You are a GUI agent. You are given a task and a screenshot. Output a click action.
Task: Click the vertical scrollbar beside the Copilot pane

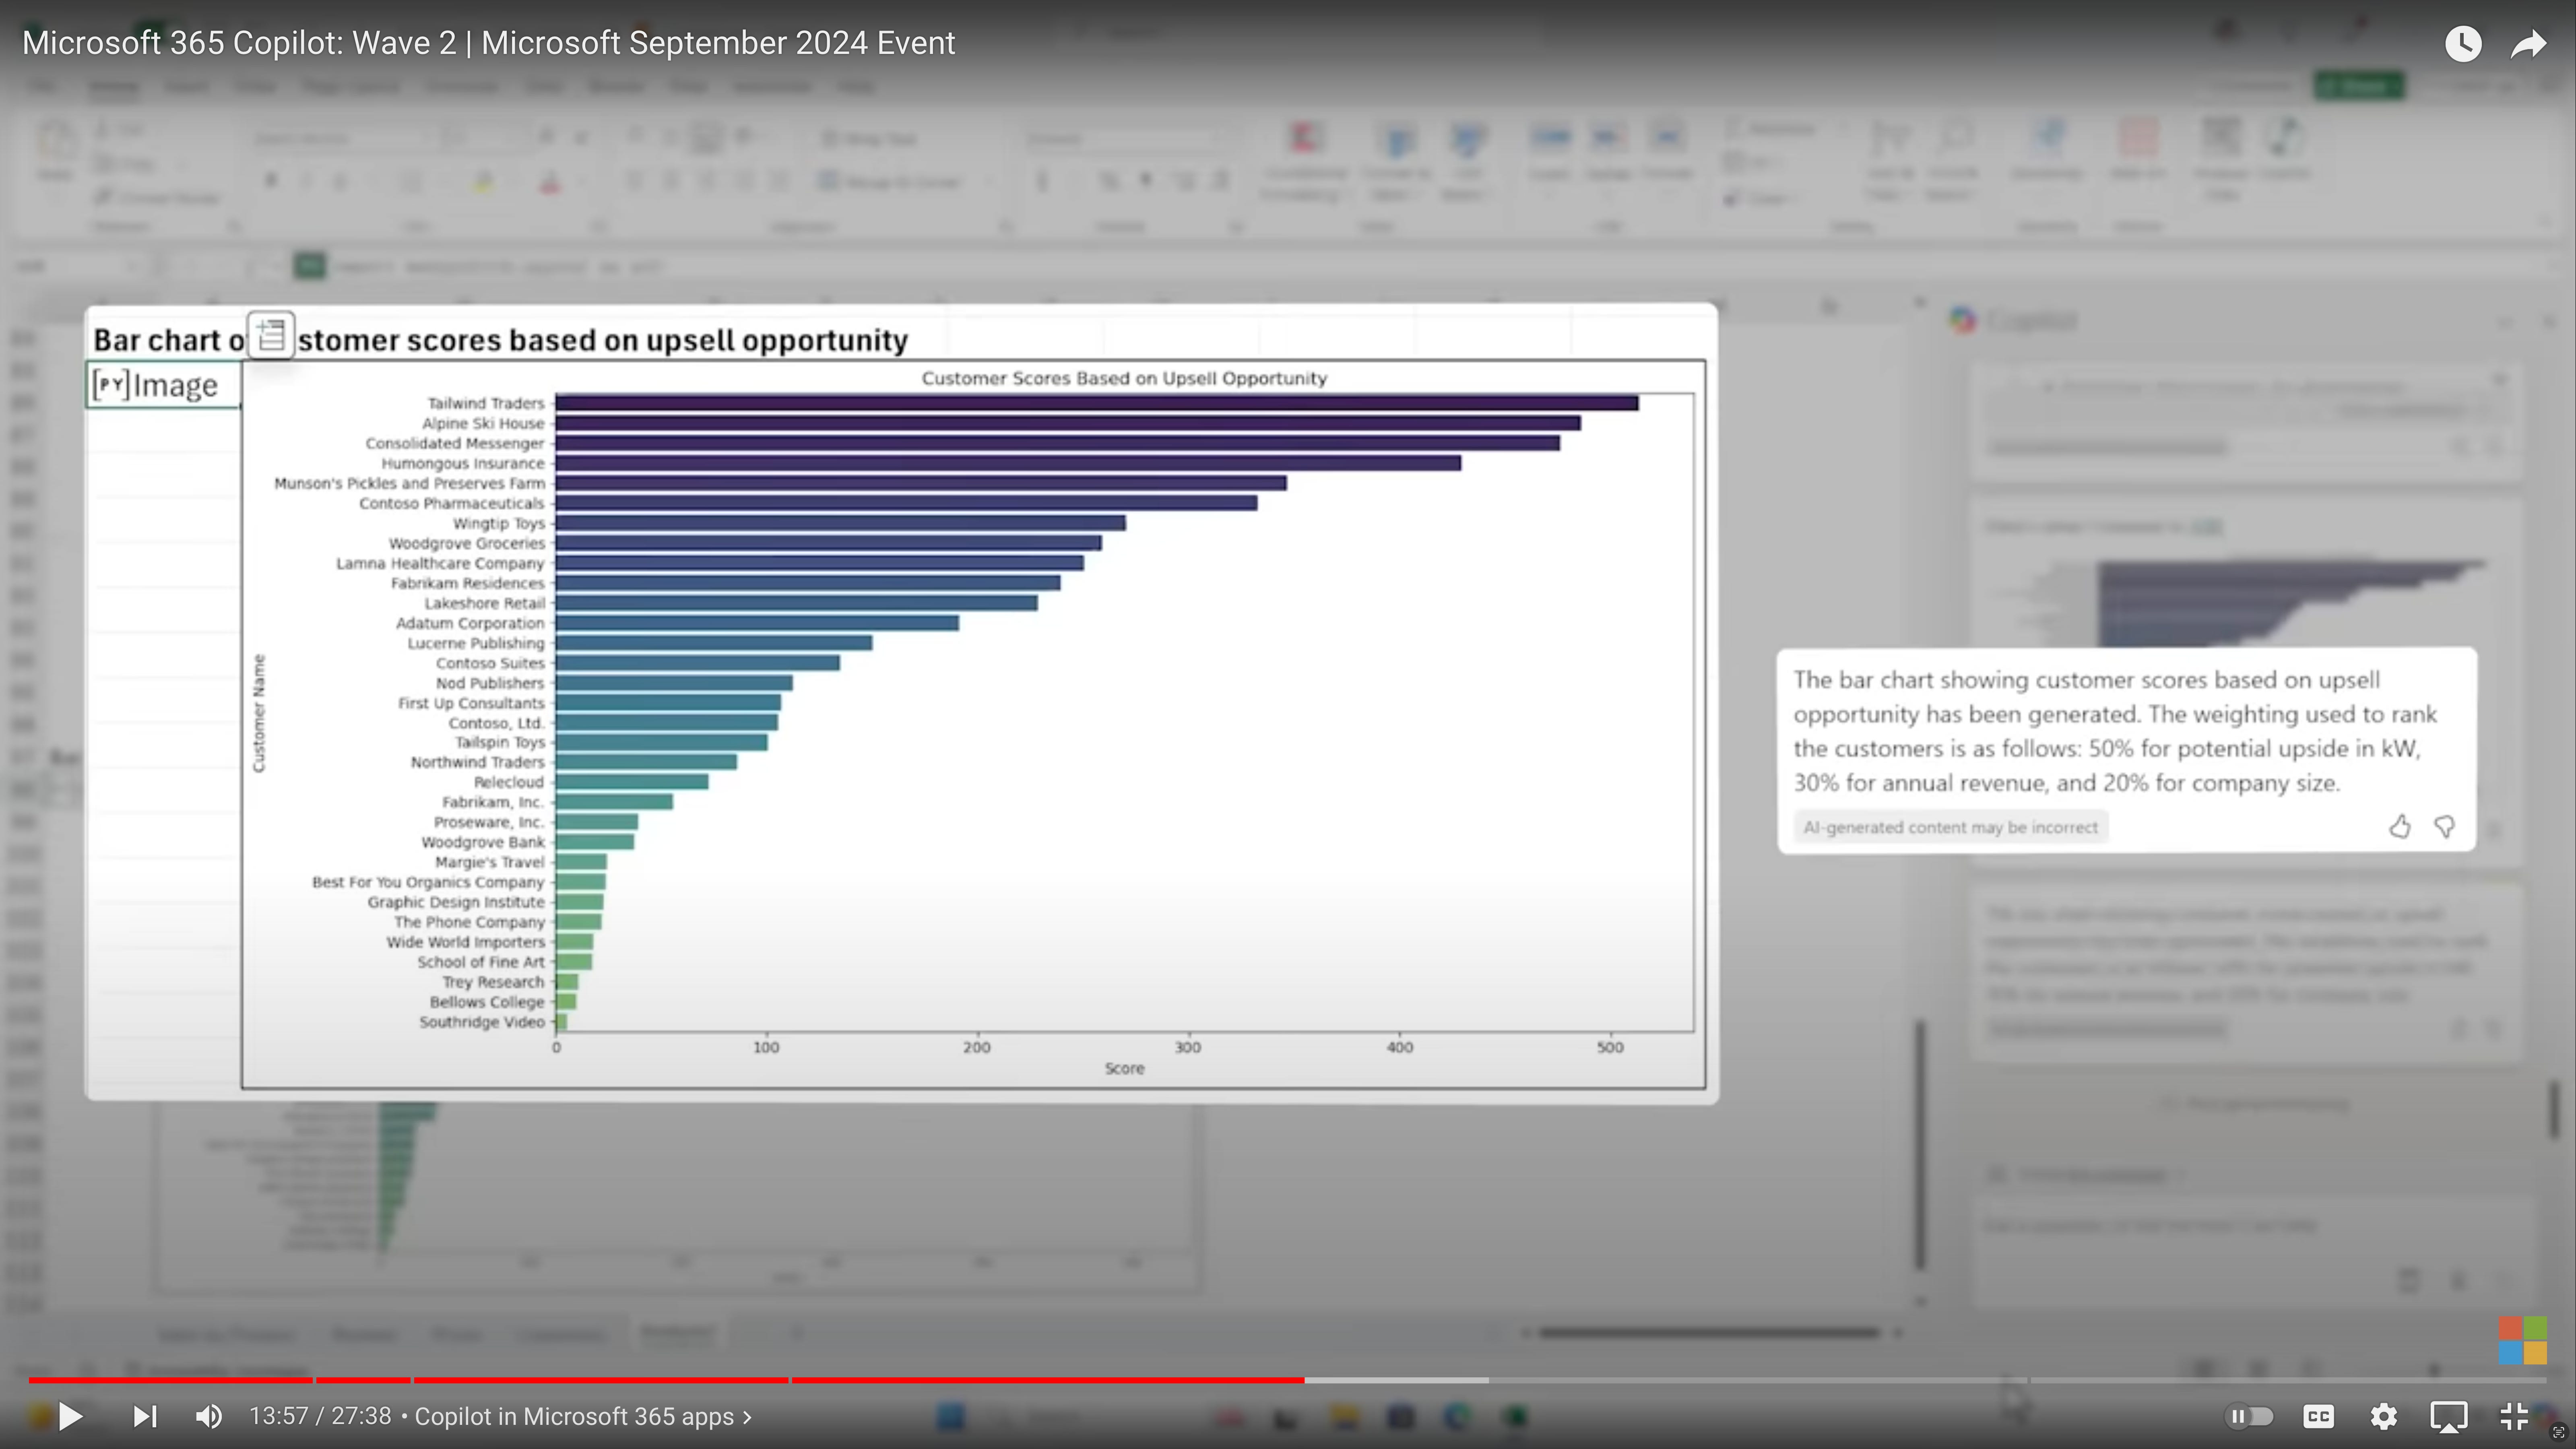pos(1920,1145)
